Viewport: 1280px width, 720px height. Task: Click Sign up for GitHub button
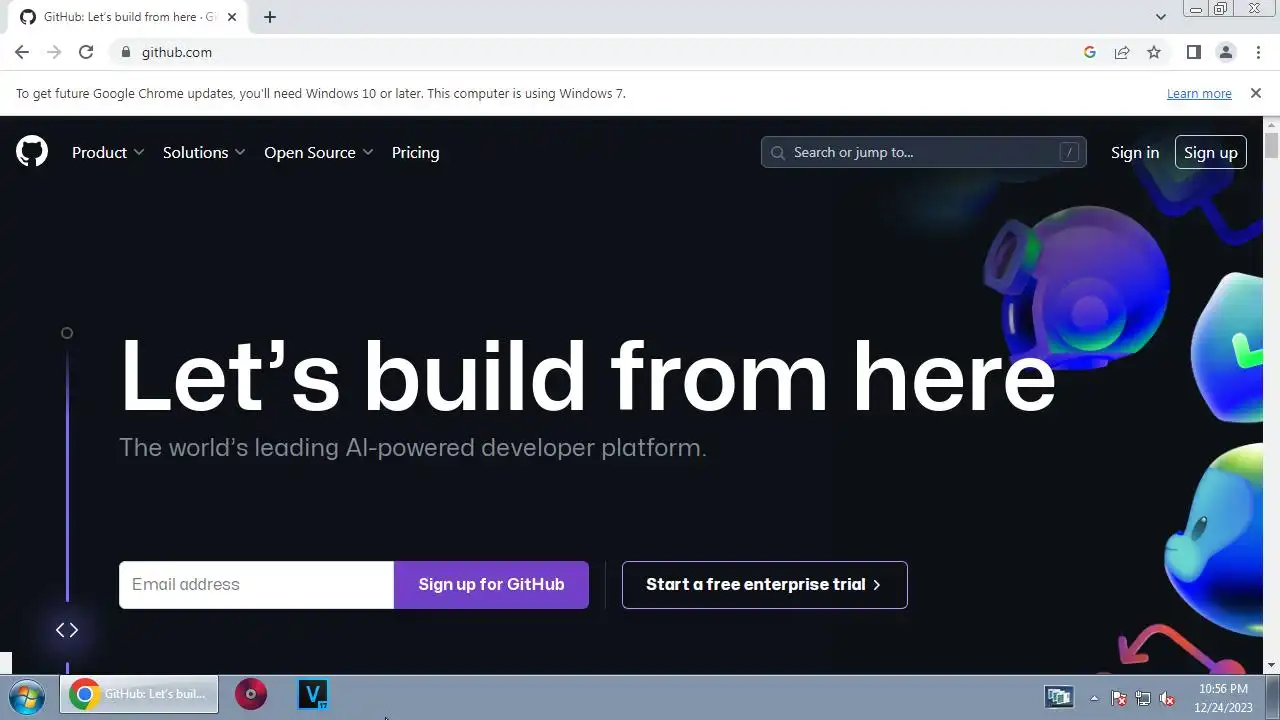click(491, 585)
